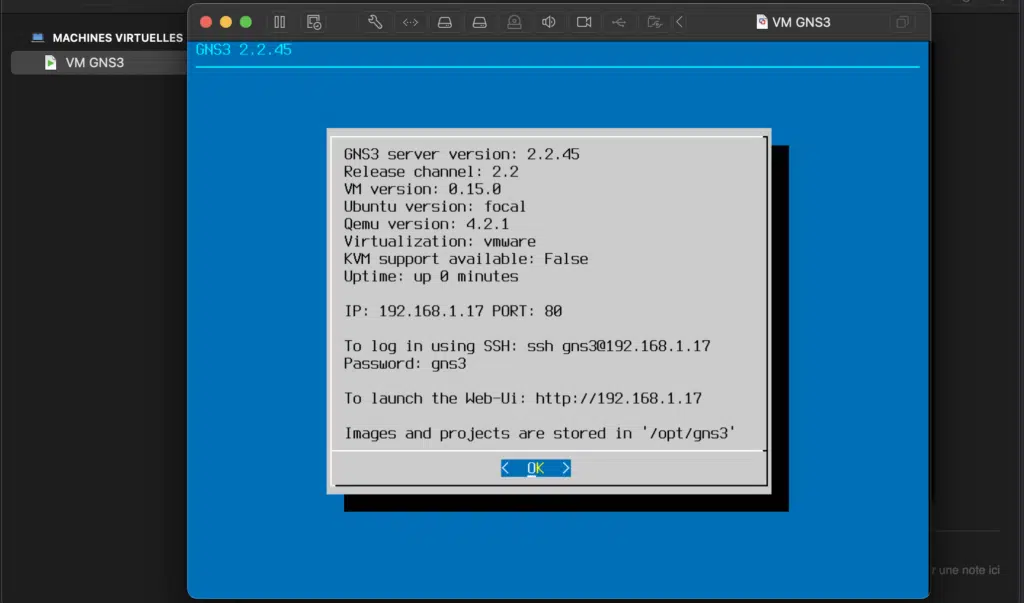Open the snapshots manager icon
1024x603 pixels.
[314, 22]
